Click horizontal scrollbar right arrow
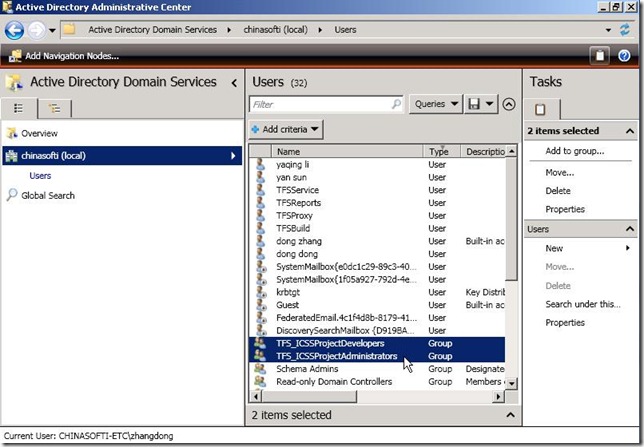 click(498, 396)
